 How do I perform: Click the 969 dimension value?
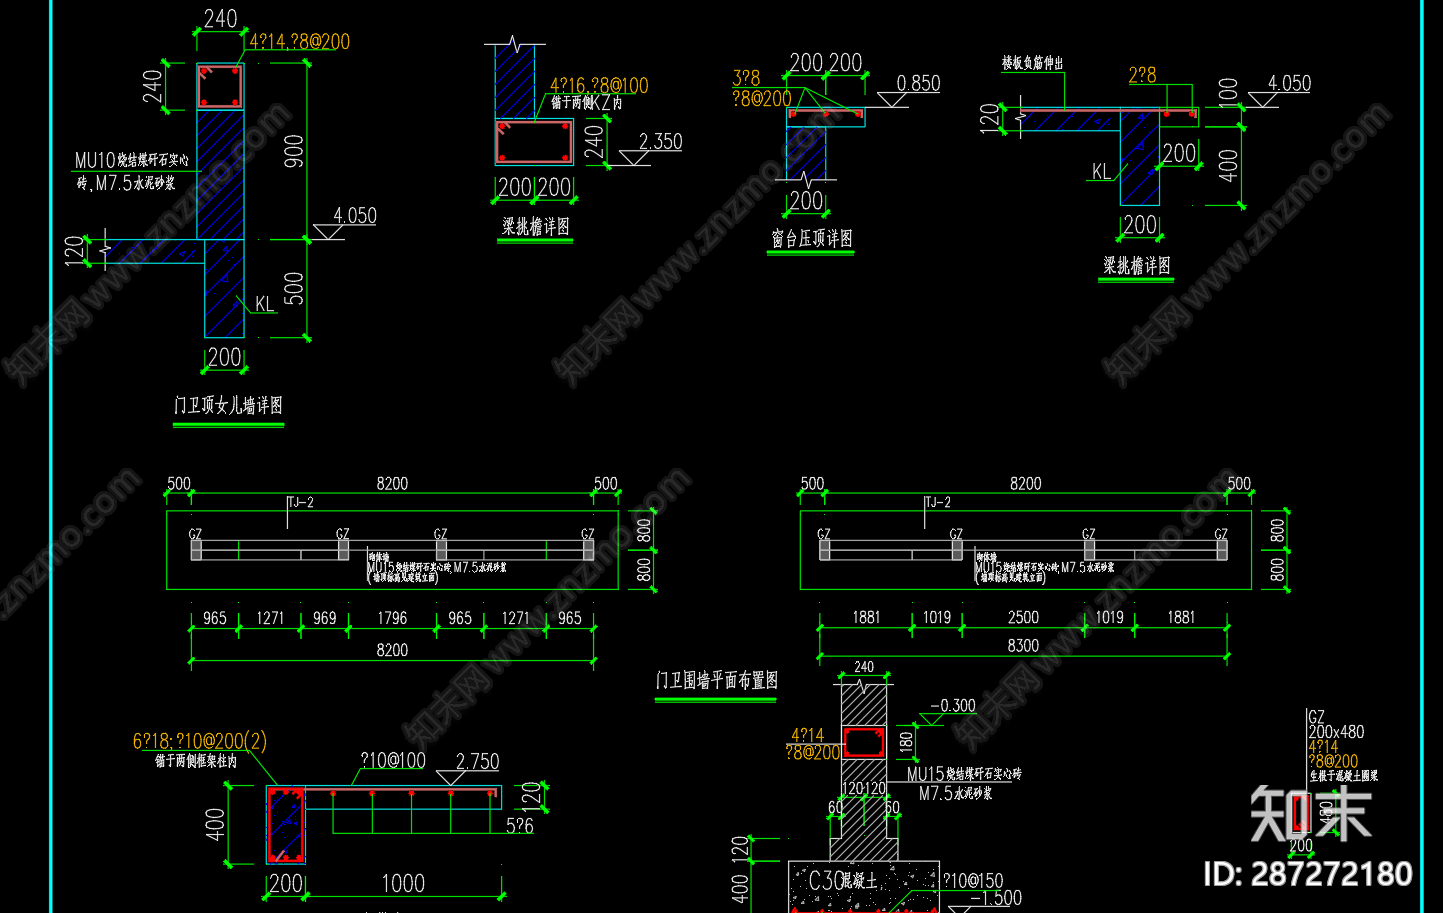pos(324,618)
